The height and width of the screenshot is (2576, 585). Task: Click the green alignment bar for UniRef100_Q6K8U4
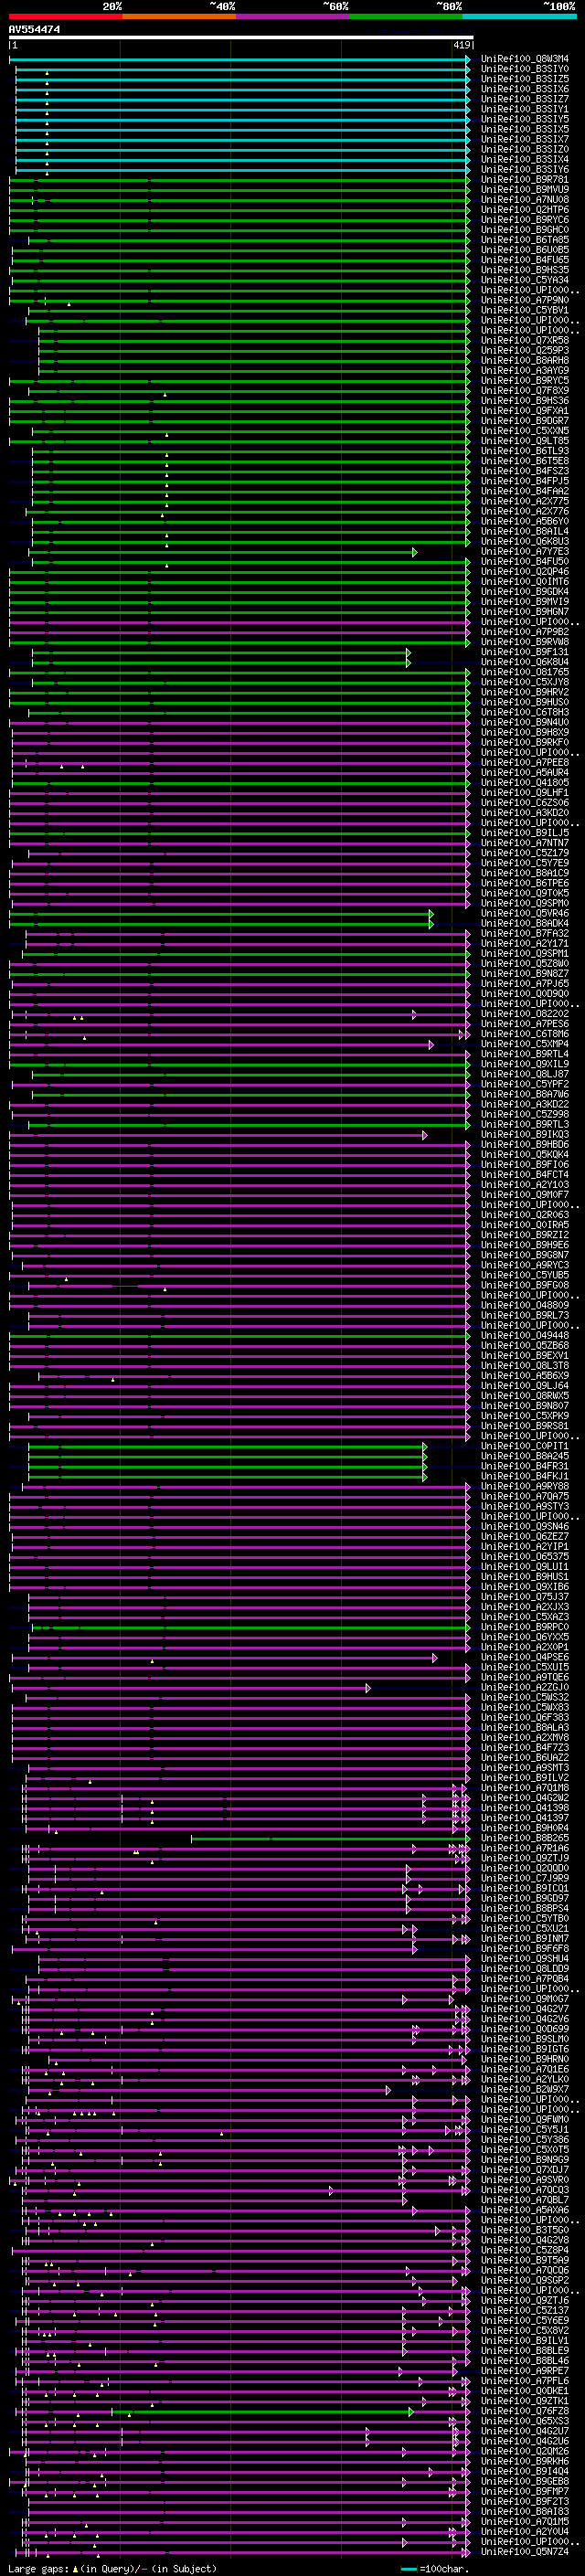tap(221, 662)
